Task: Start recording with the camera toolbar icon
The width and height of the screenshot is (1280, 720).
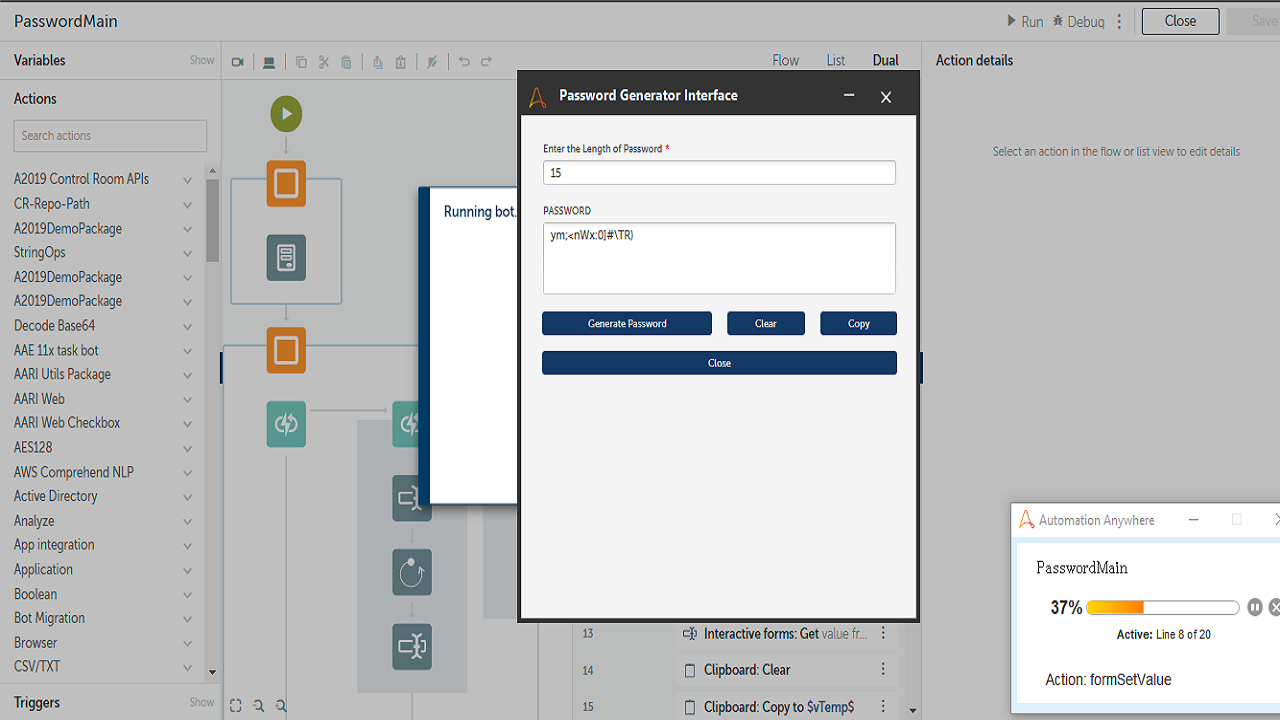Action: point(237,62)
